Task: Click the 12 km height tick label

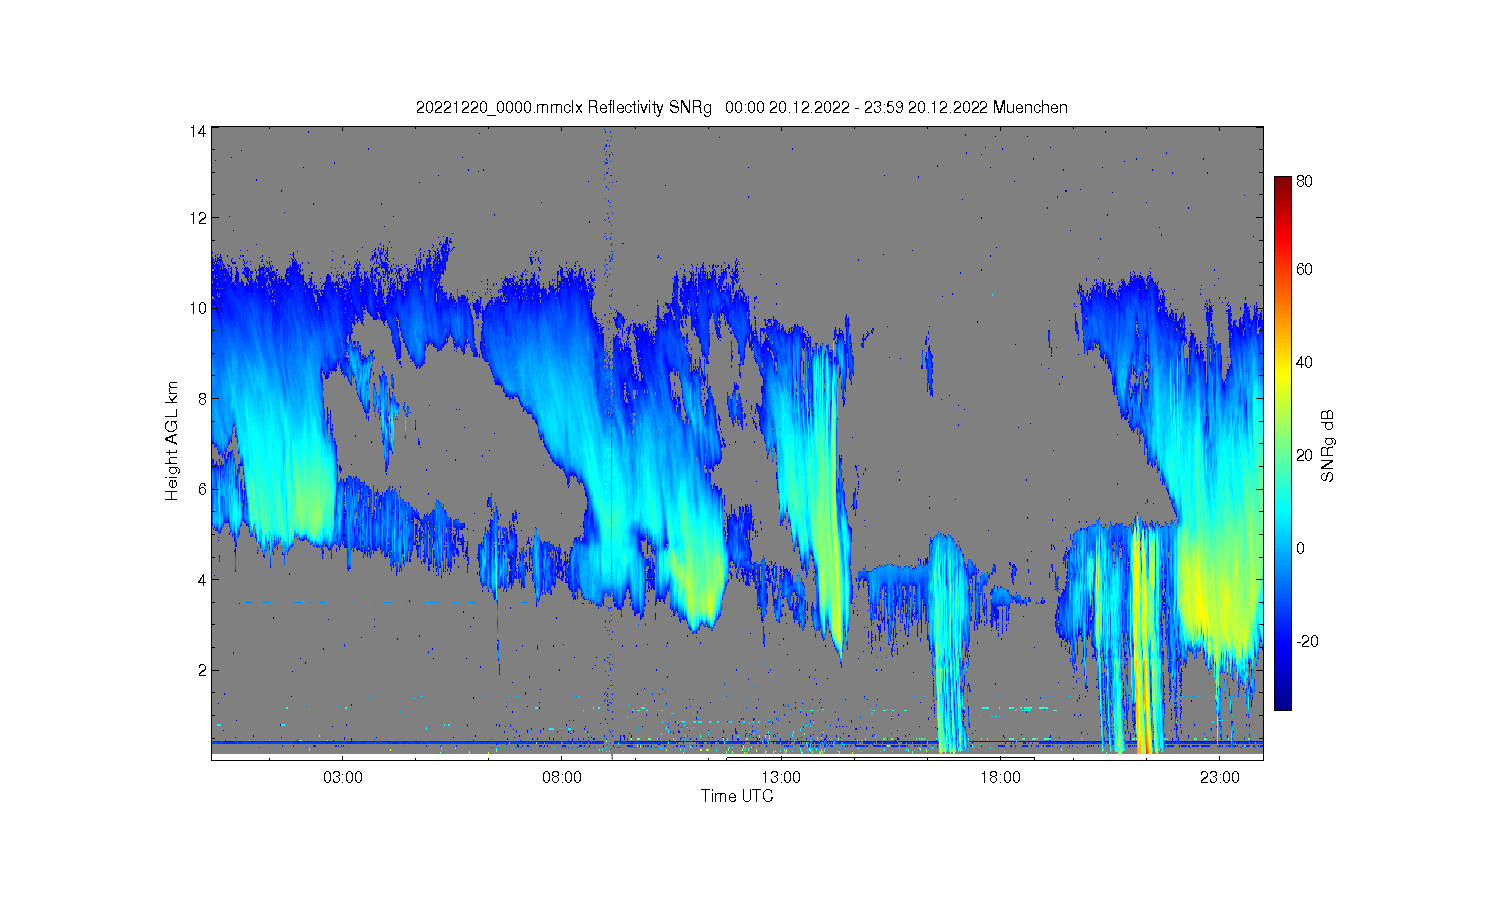Action: click(x=198, y=218)
